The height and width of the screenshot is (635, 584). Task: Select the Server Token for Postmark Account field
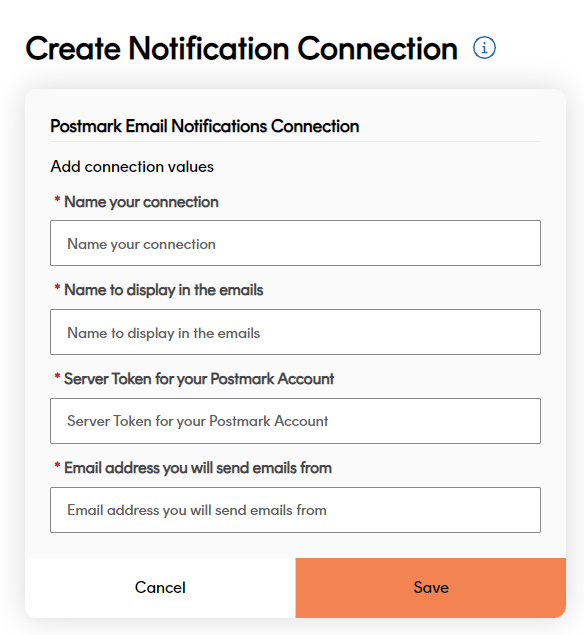(x=295, y=421)
